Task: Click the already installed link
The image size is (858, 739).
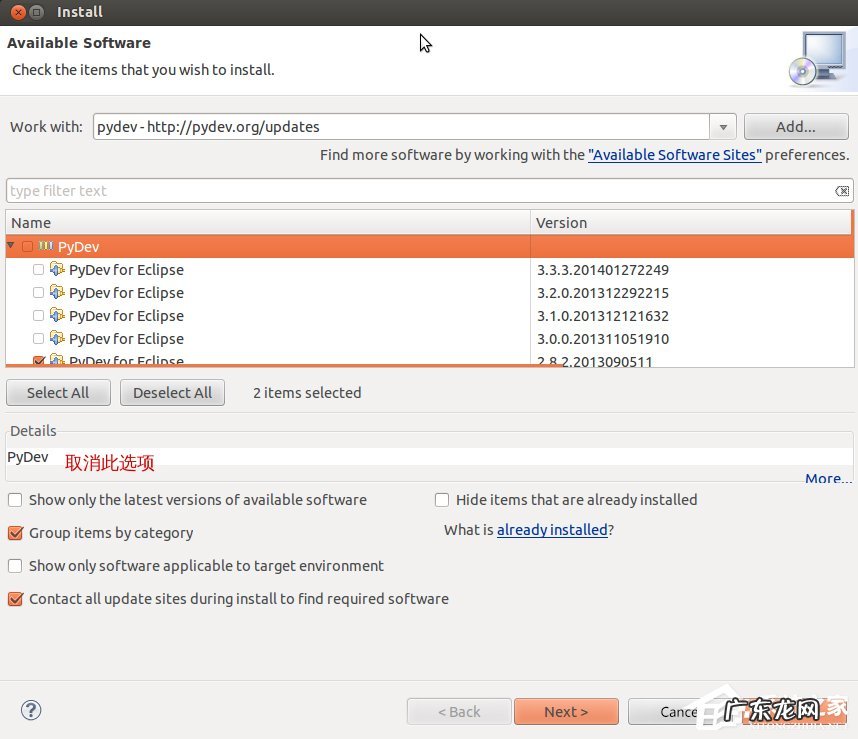Action: [552, 530]
